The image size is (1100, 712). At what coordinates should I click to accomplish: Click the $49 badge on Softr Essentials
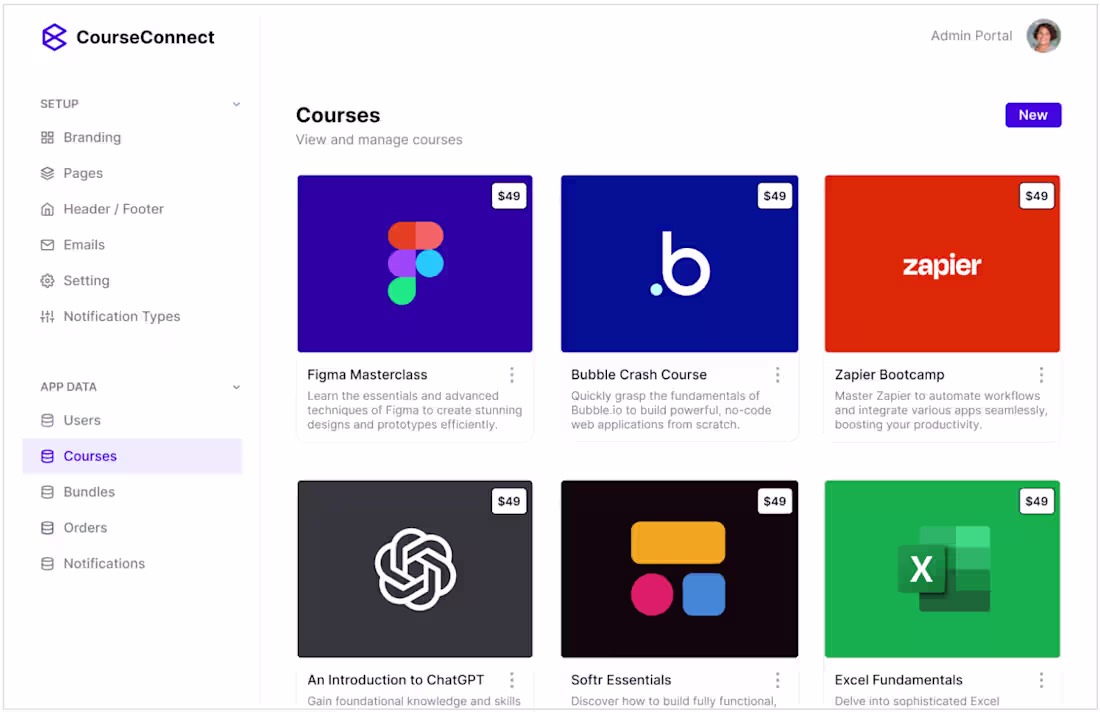(x=774, y=501)
